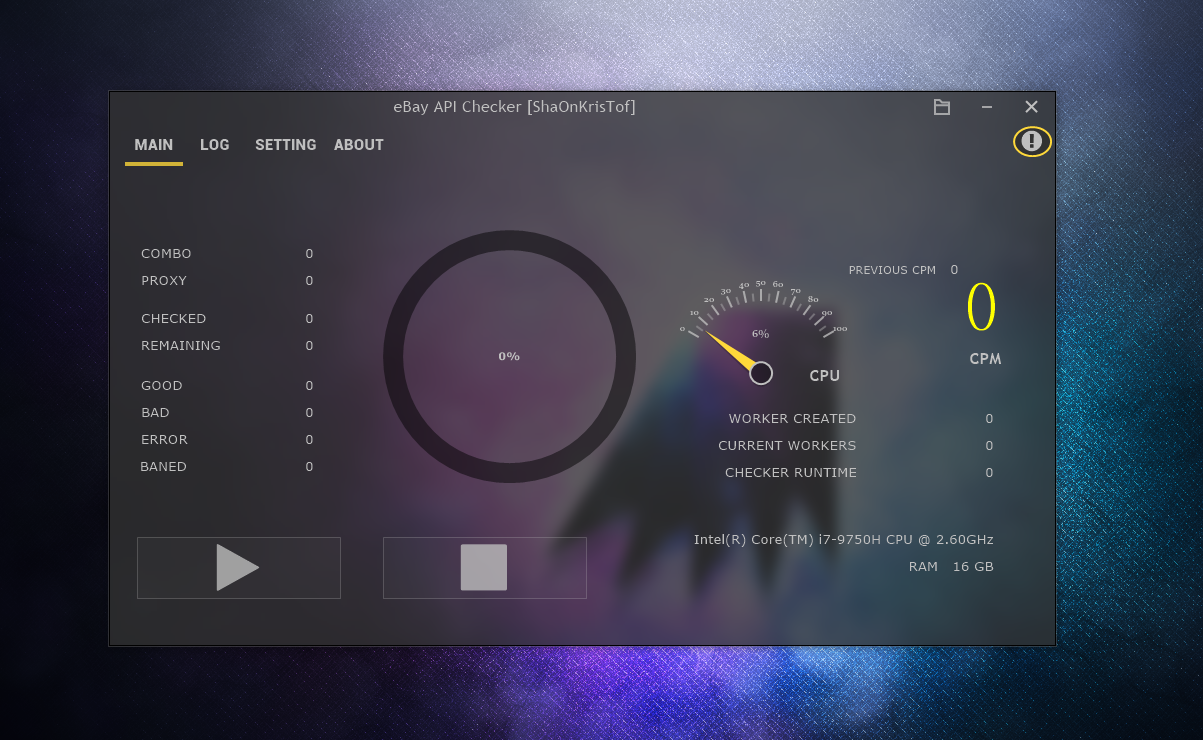Click the CURRENT WORKERS label
This screenshot has width=1203, height=740.
pyautogui.click(x=787, y=446)
